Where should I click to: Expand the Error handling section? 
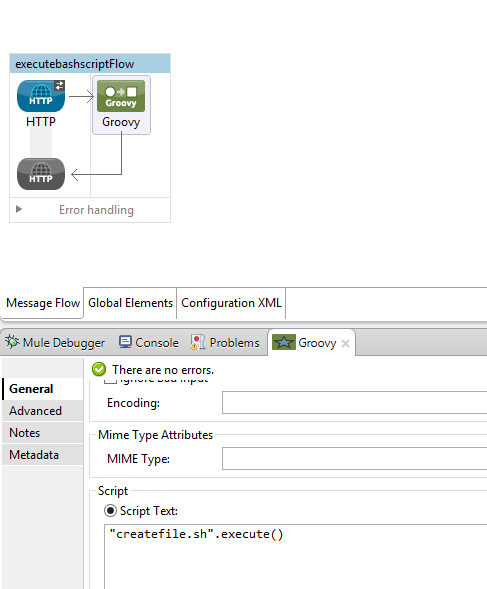[19, 209]
